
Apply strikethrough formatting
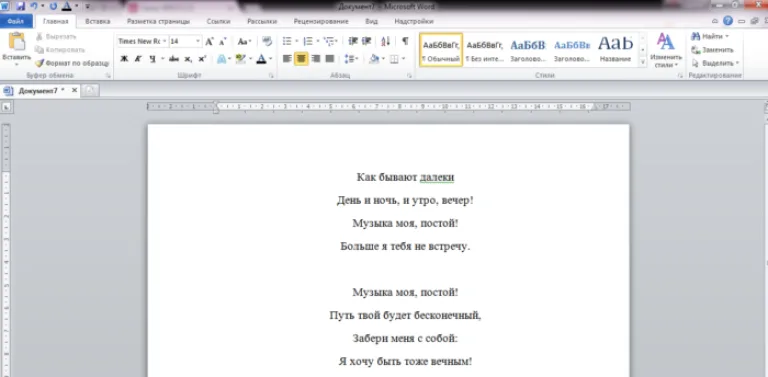pos(173,59)
